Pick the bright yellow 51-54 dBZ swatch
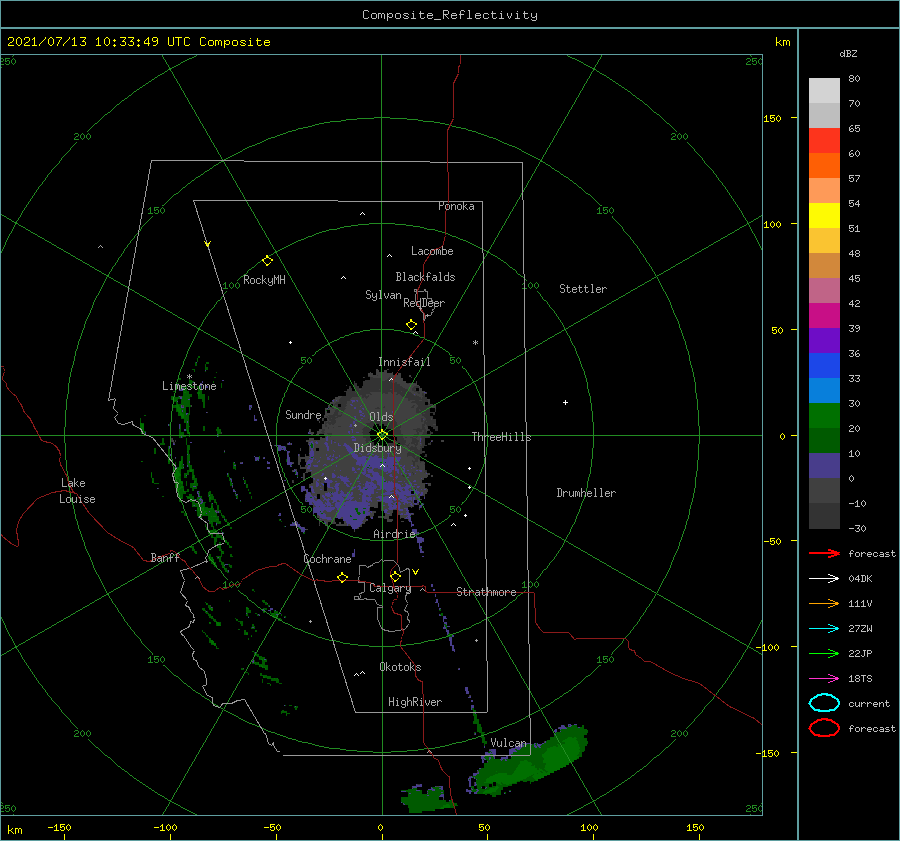This screenshot has width=900, height=841. click(x=824, y=216)
